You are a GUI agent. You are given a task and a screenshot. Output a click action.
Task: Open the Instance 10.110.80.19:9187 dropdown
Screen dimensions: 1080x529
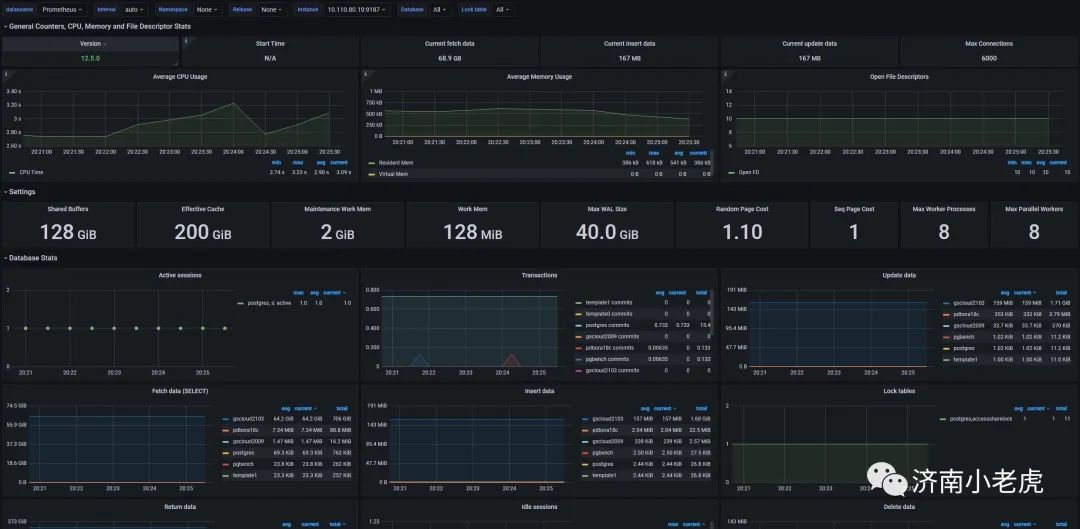356,10
